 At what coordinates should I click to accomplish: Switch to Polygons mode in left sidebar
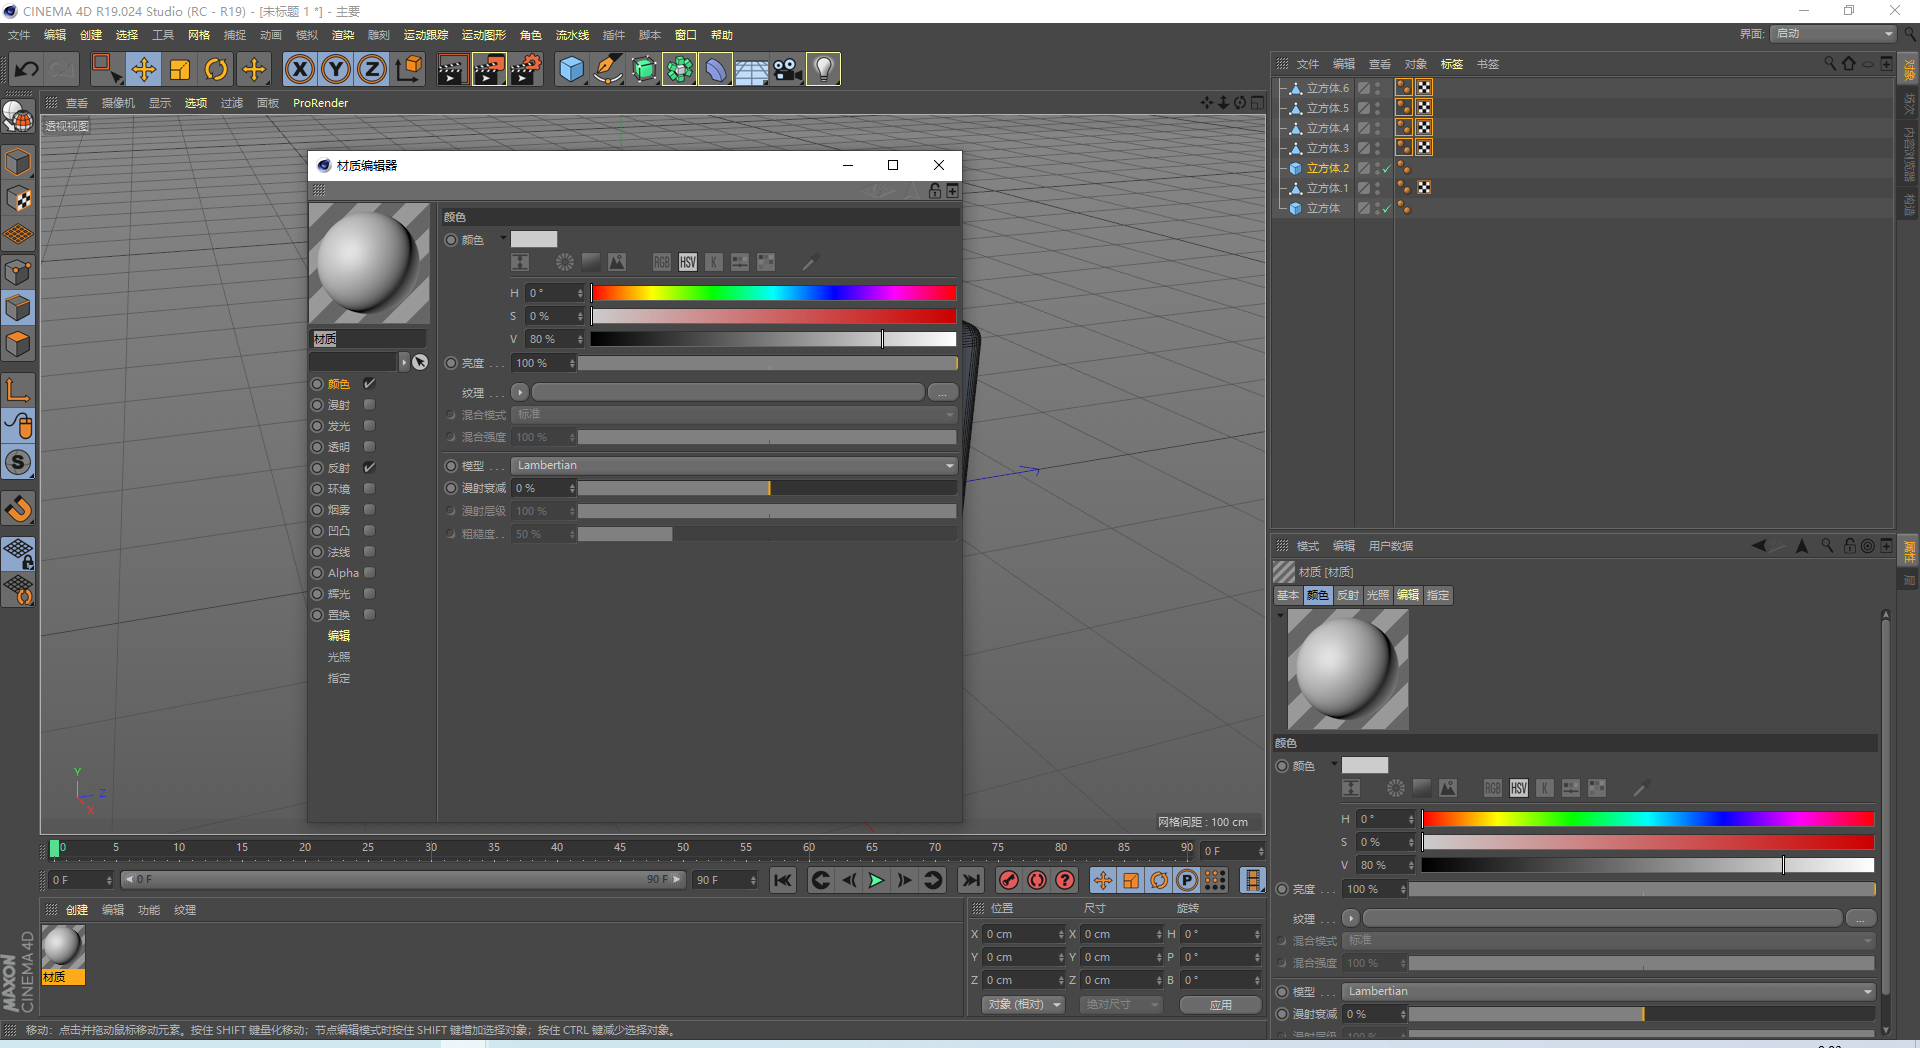point(19,345)
